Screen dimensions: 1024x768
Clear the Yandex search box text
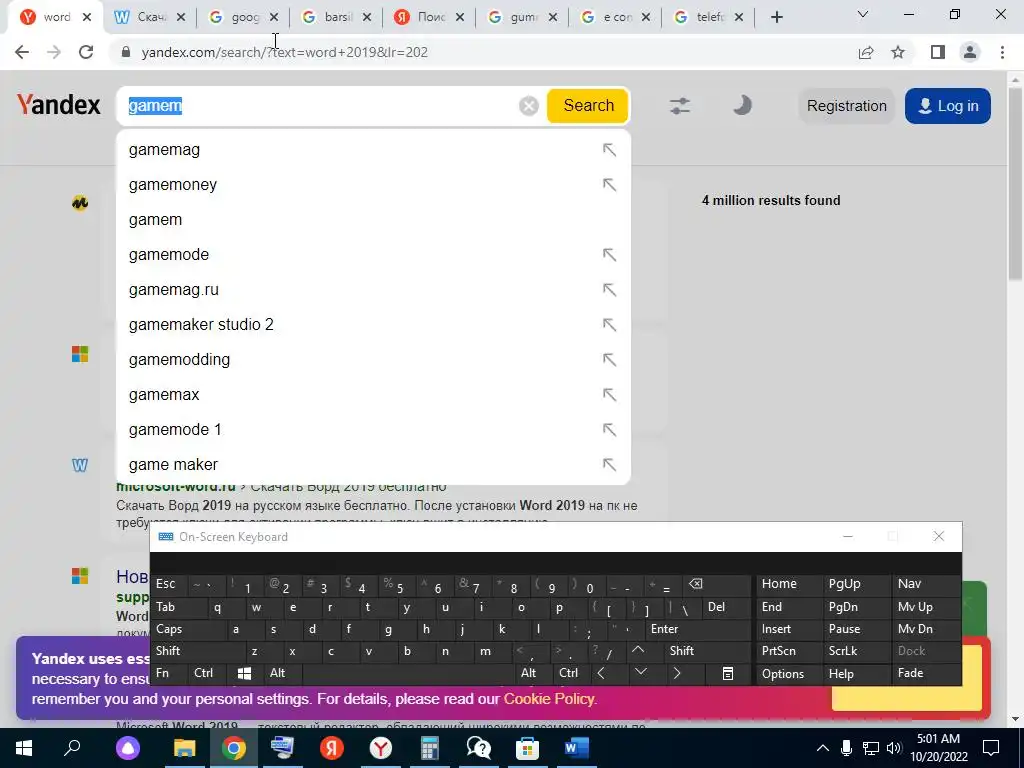pos(528,106)
